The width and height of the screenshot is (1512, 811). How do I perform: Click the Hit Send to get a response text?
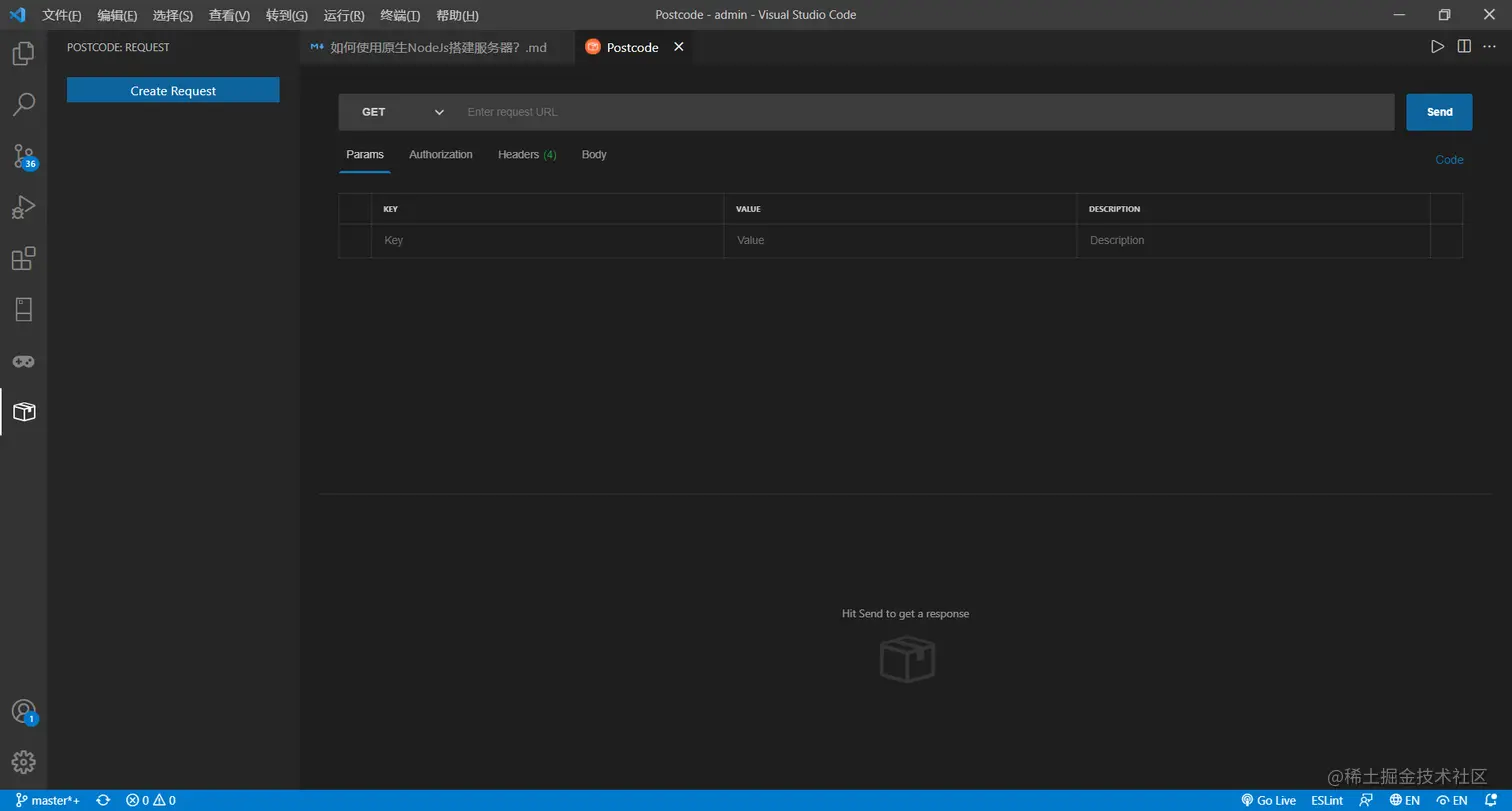pos(905,614)
